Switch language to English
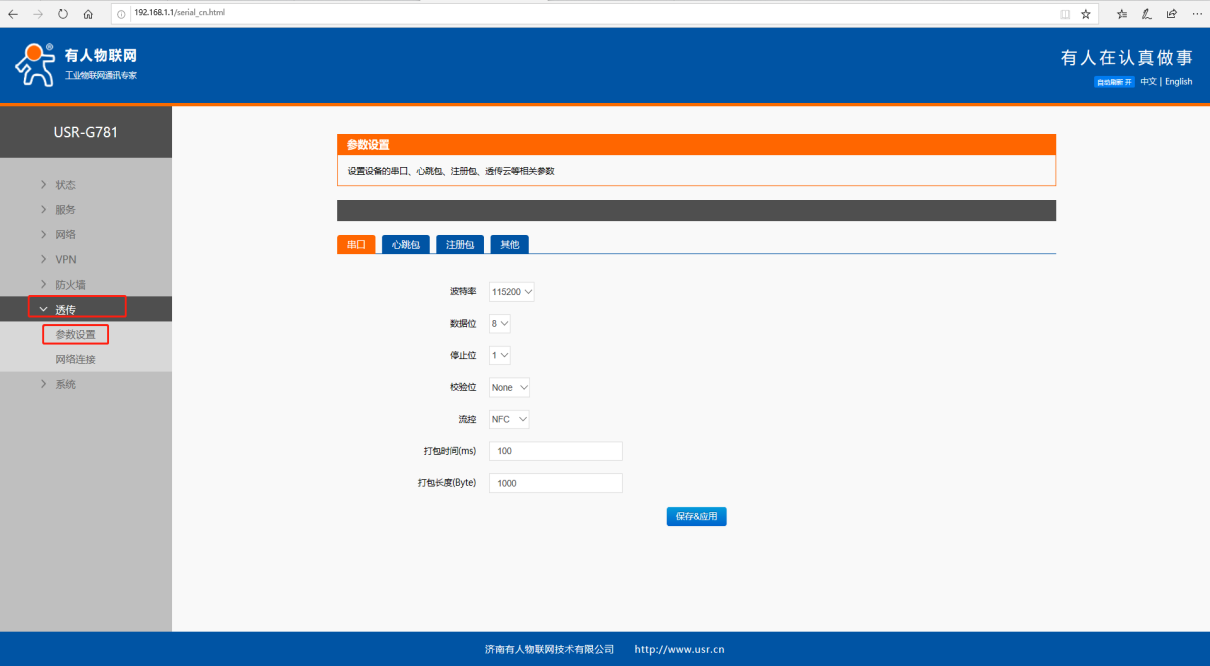 (x=1178, y=82)
